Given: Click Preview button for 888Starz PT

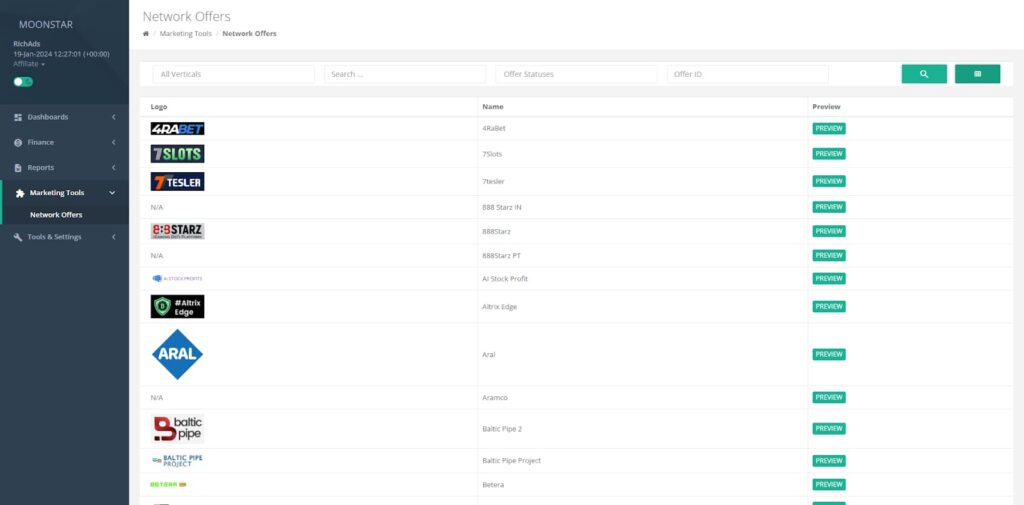Looking at the screenshot, I should tap(829, 255).
